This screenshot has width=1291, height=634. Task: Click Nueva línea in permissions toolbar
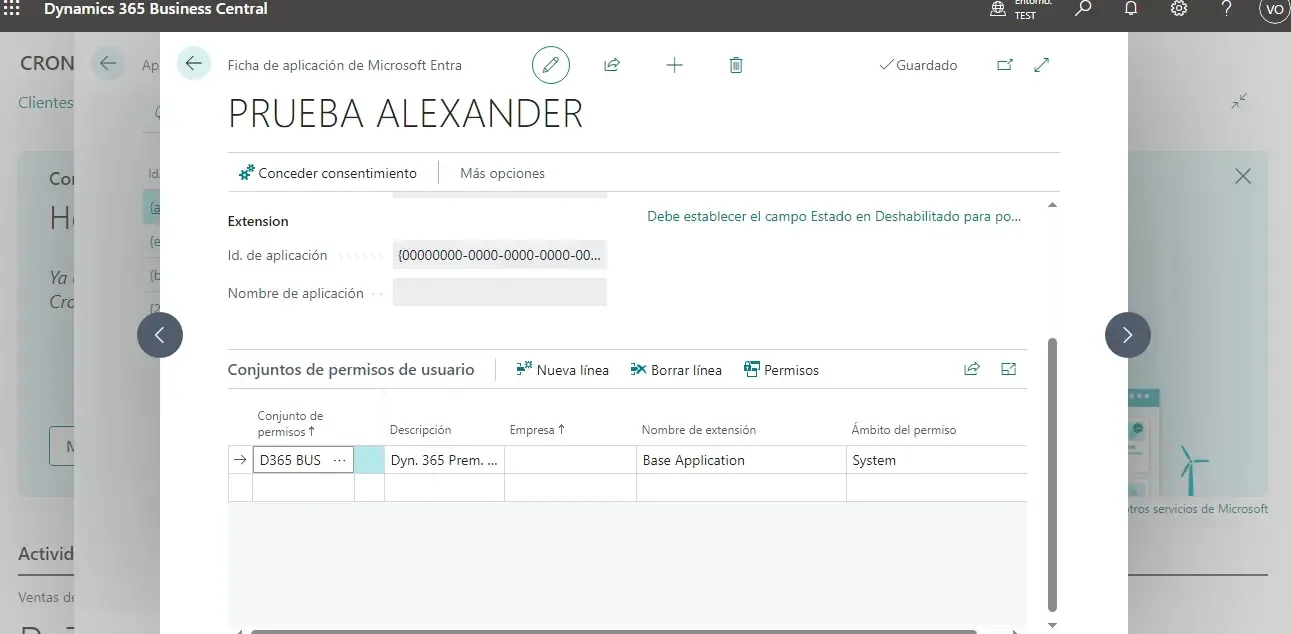562,370
